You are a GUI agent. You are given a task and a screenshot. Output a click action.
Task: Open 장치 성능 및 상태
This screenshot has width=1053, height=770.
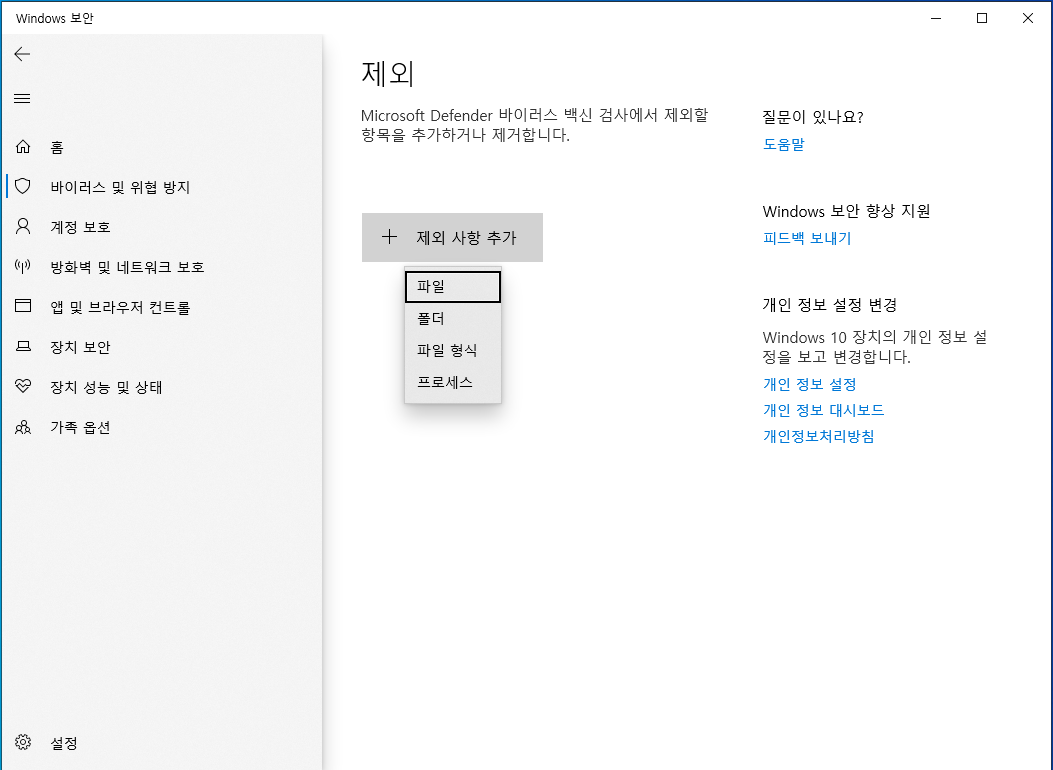pyautogui.click(x=106, y=387)
